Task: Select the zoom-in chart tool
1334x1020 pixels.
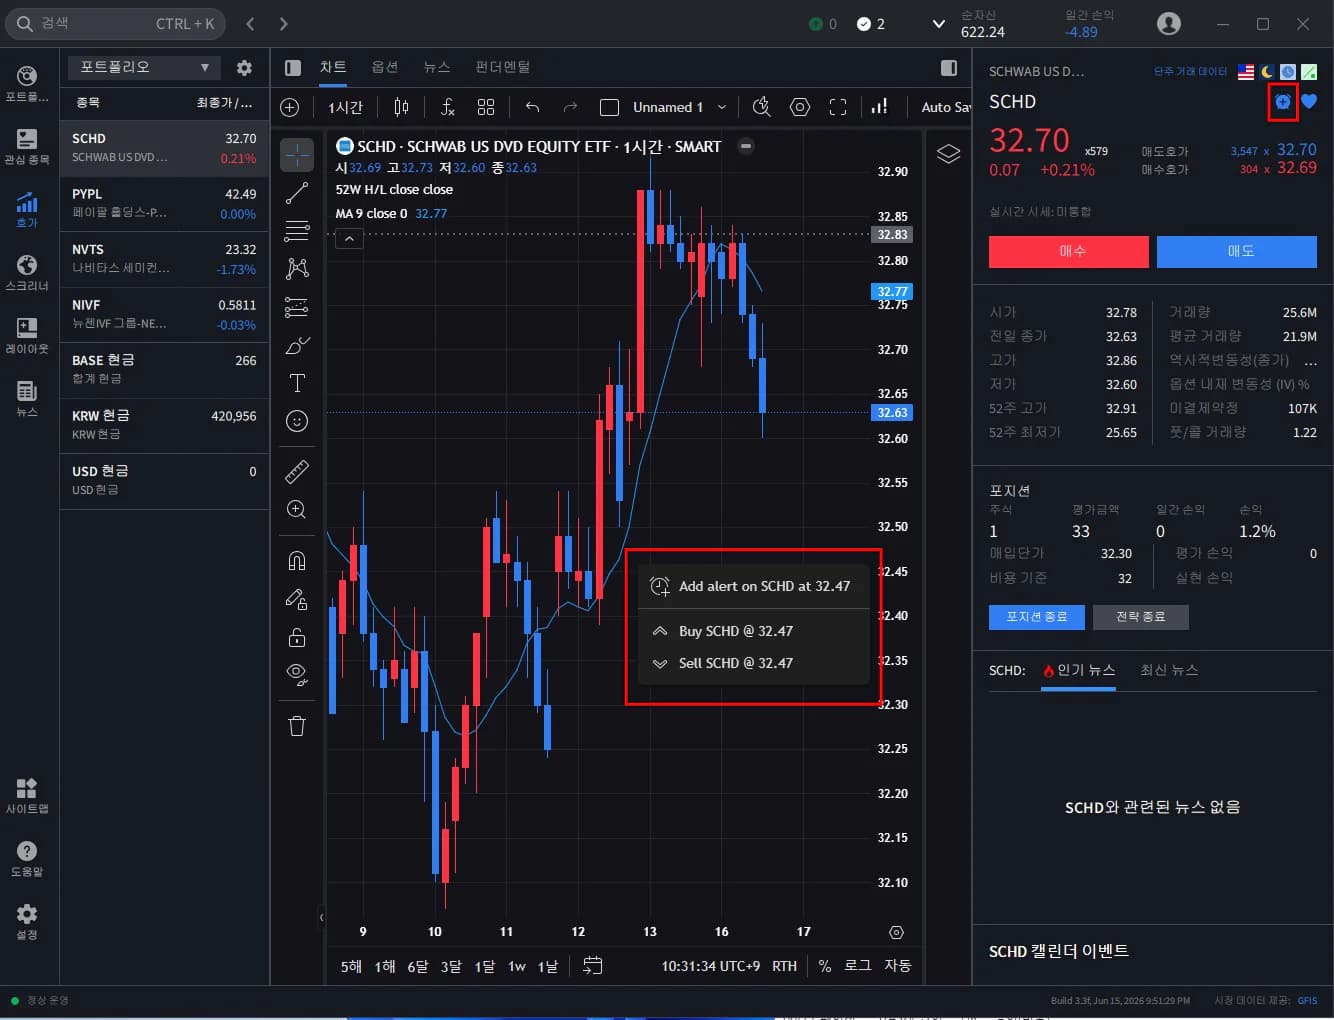Action: pos(297,509)
